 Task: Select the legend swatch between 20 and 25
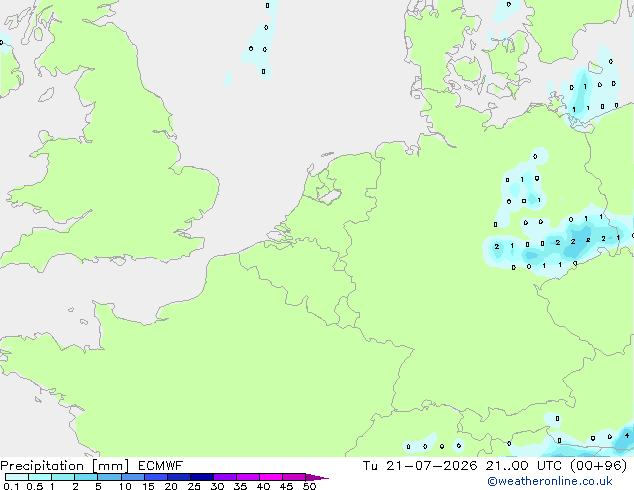[179, 477]
